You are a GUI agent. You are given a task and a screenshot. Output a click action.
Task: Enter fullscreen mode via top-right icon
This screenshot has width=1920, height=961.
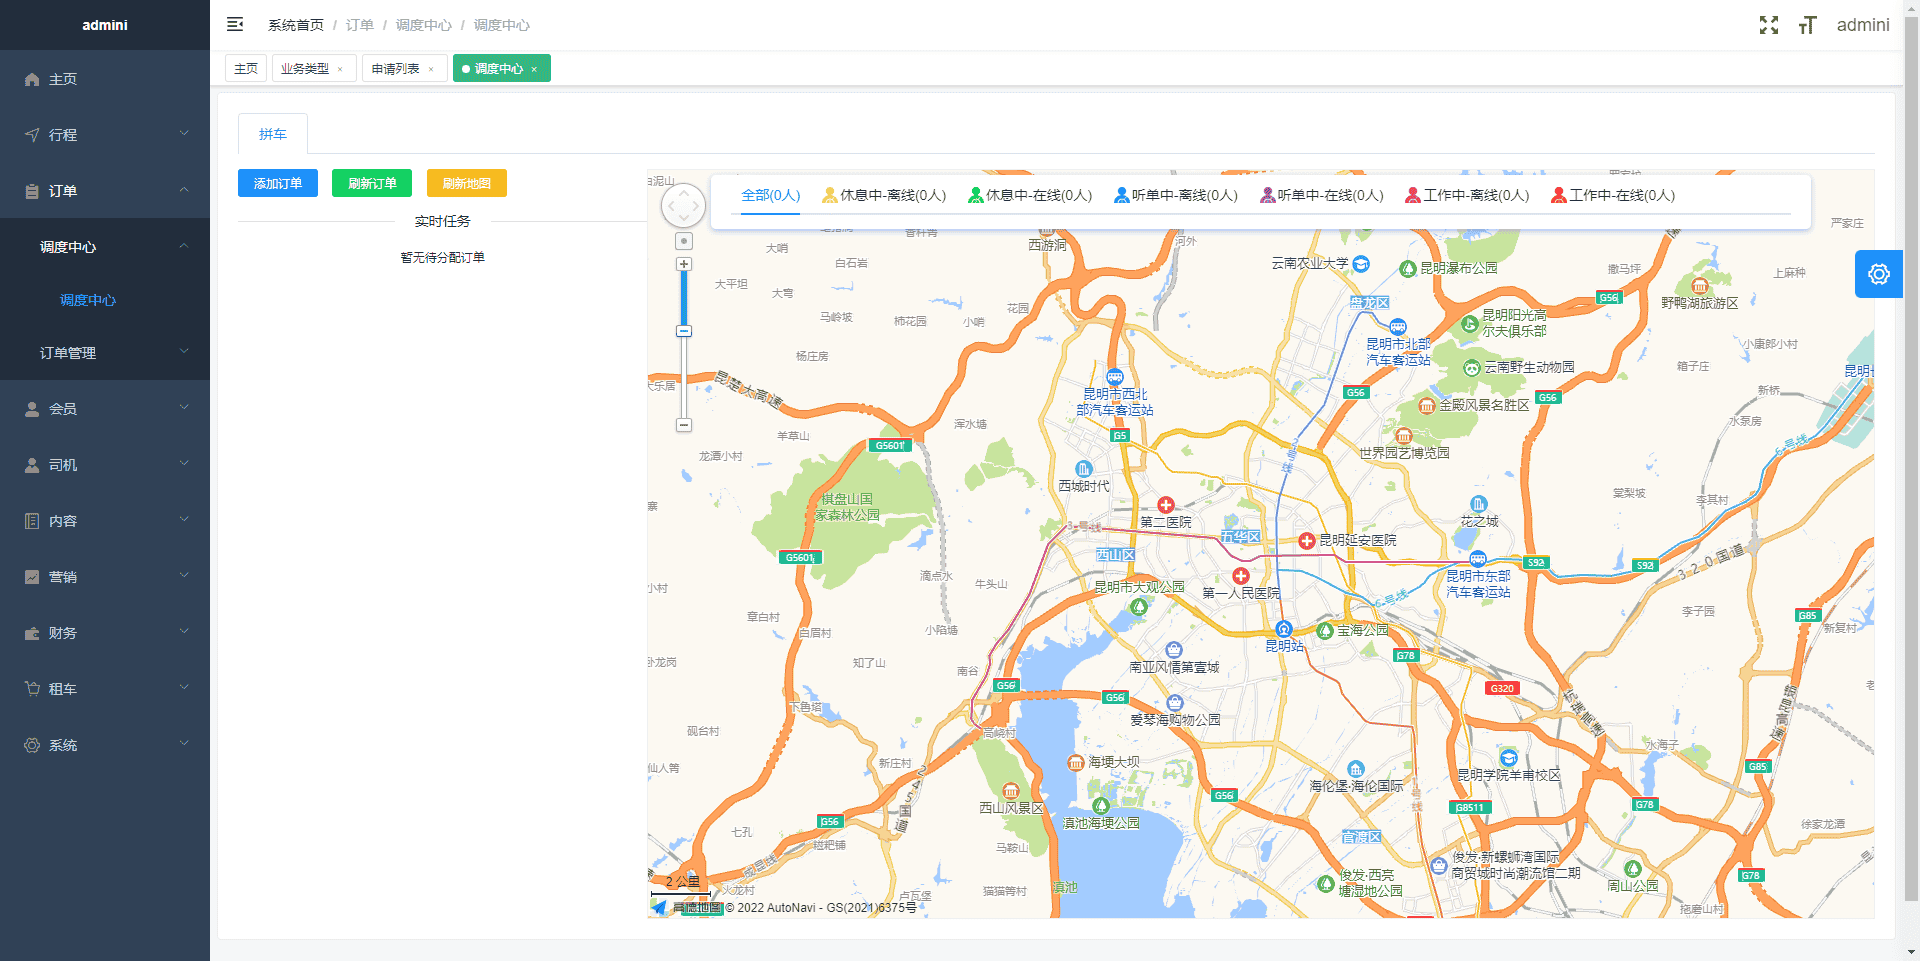pos(1769,25)
